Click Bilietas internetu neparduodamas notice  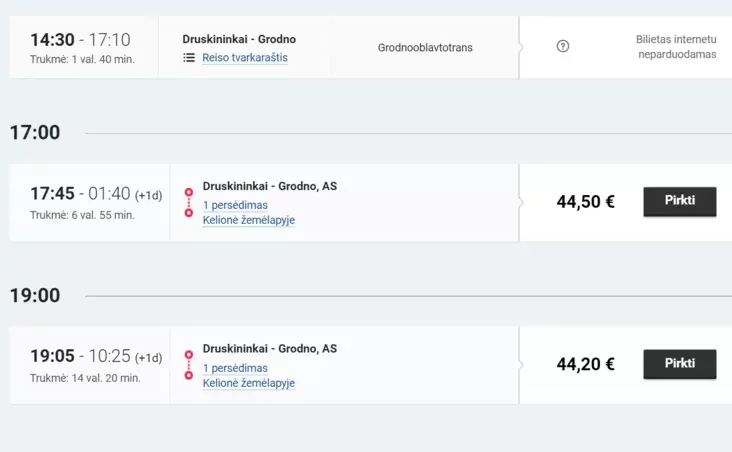[x=676, y=47]
